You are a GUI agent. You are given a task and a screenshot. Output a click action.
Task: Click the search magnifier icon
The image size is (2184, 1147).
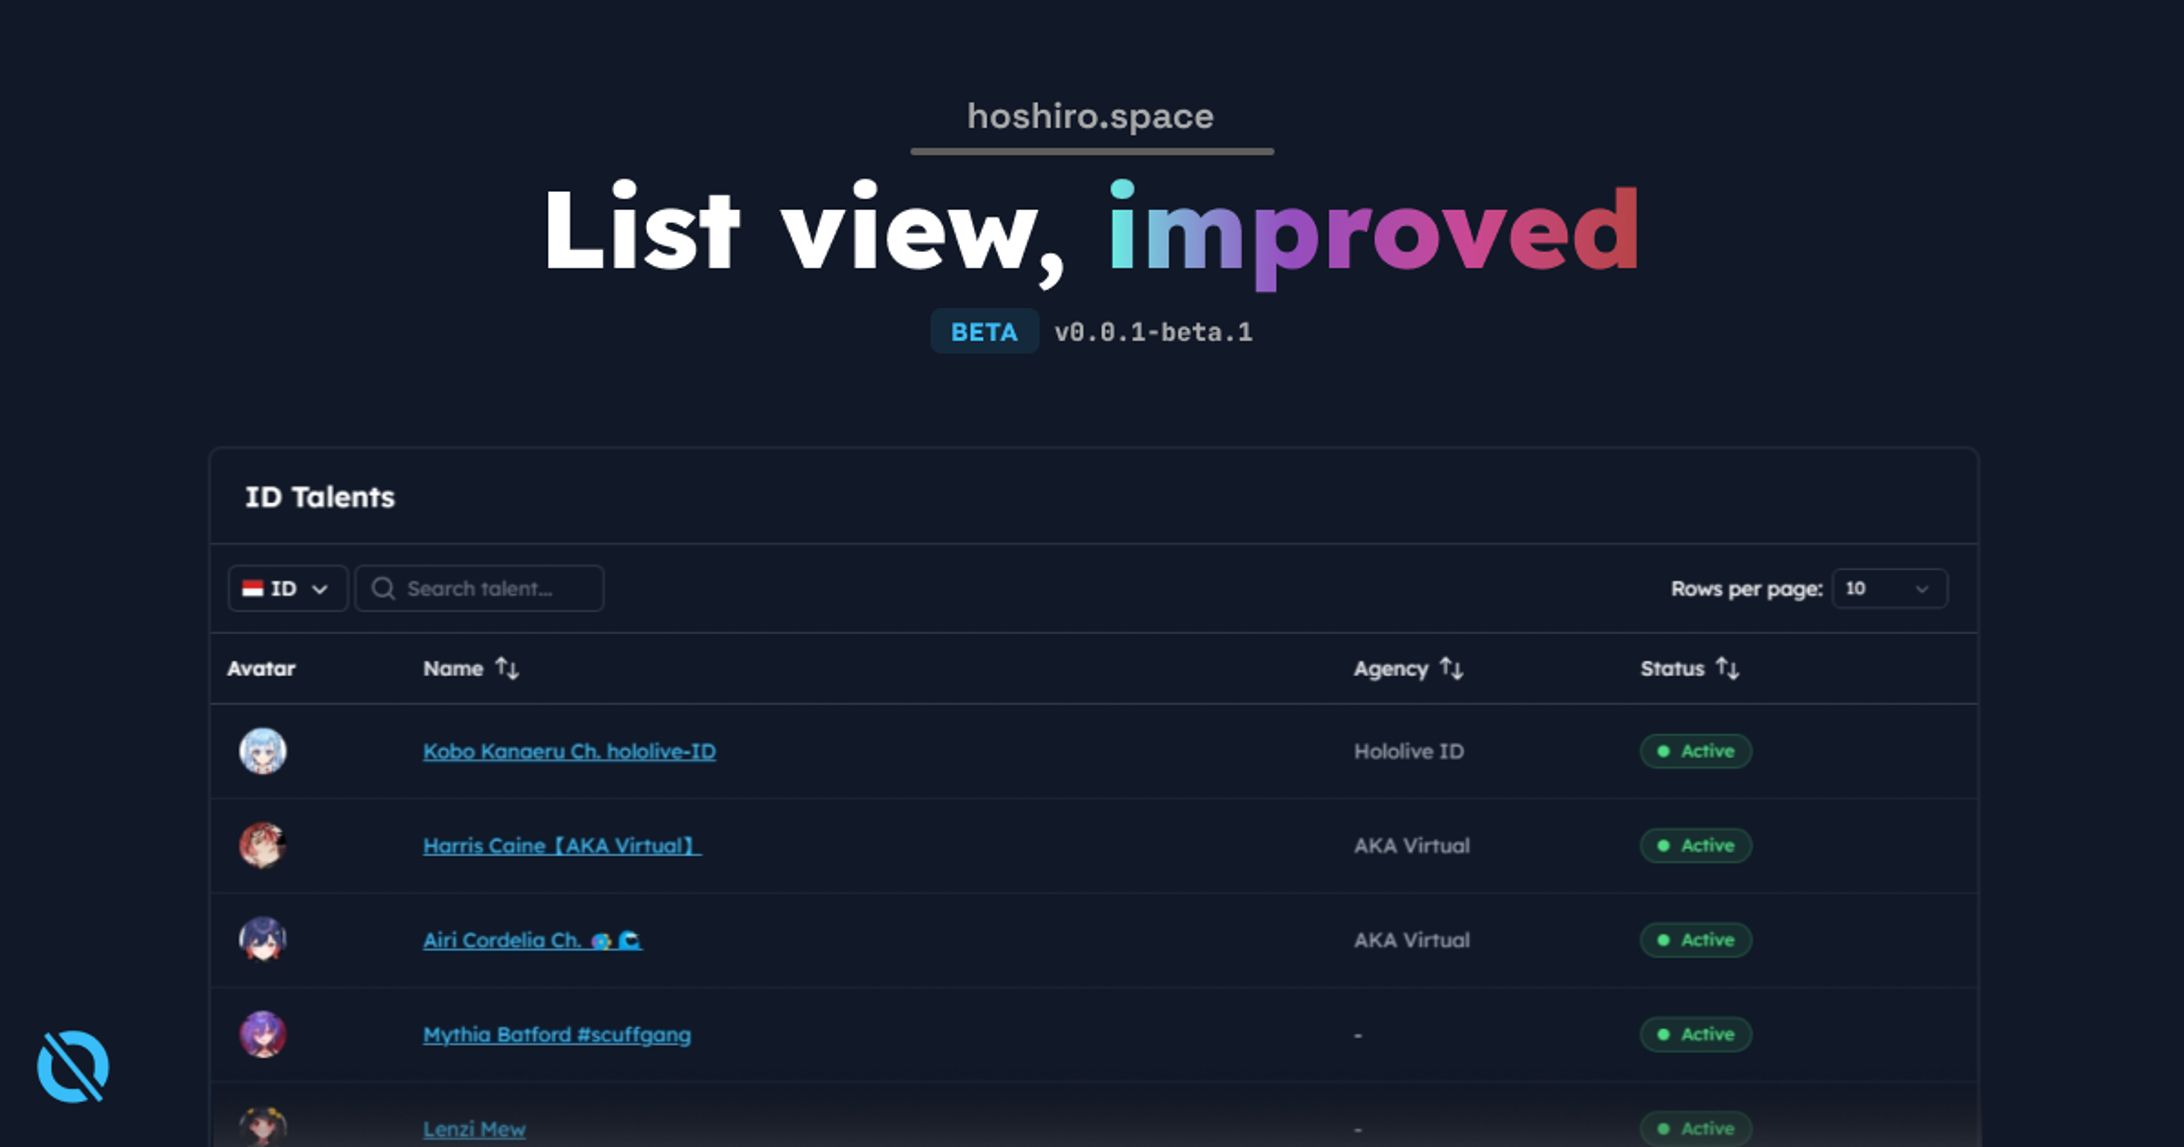383,589
